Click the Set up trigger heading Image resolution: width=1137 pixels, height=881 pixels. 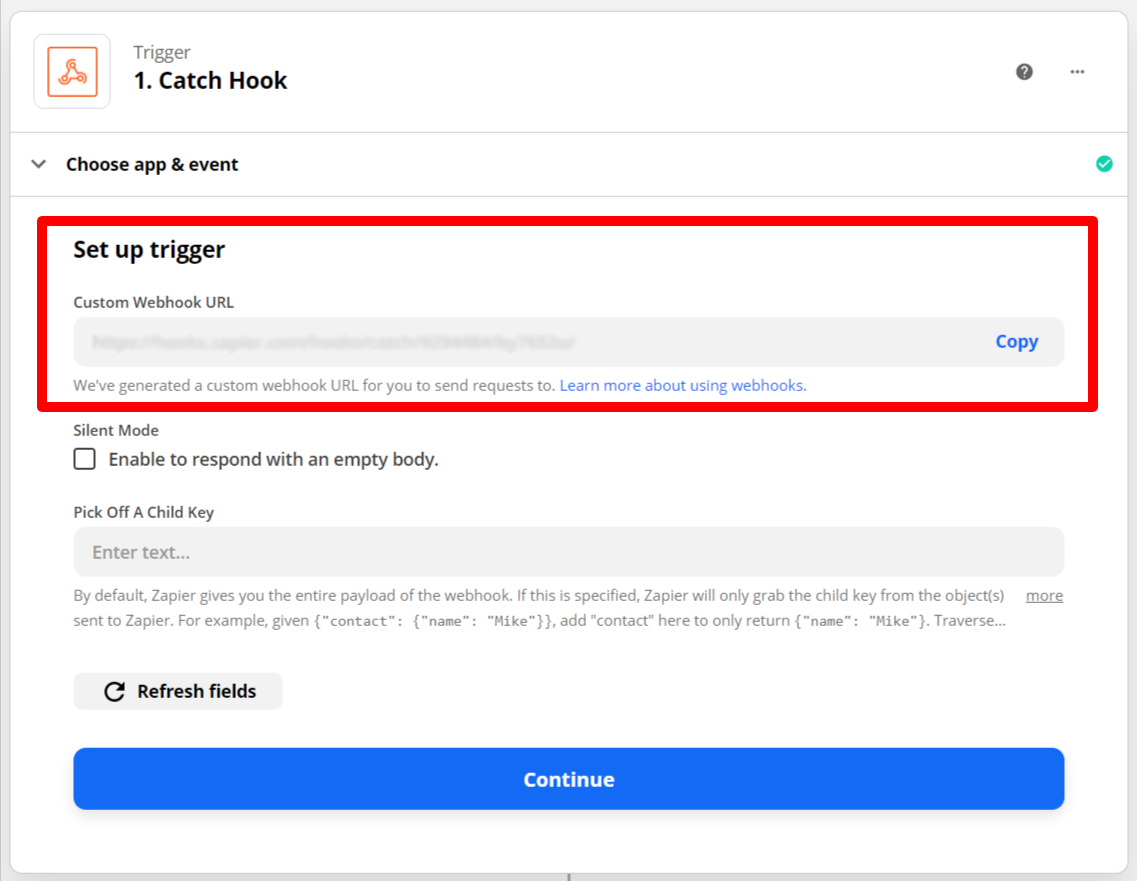pyautogui.click(x=149, y=249)
